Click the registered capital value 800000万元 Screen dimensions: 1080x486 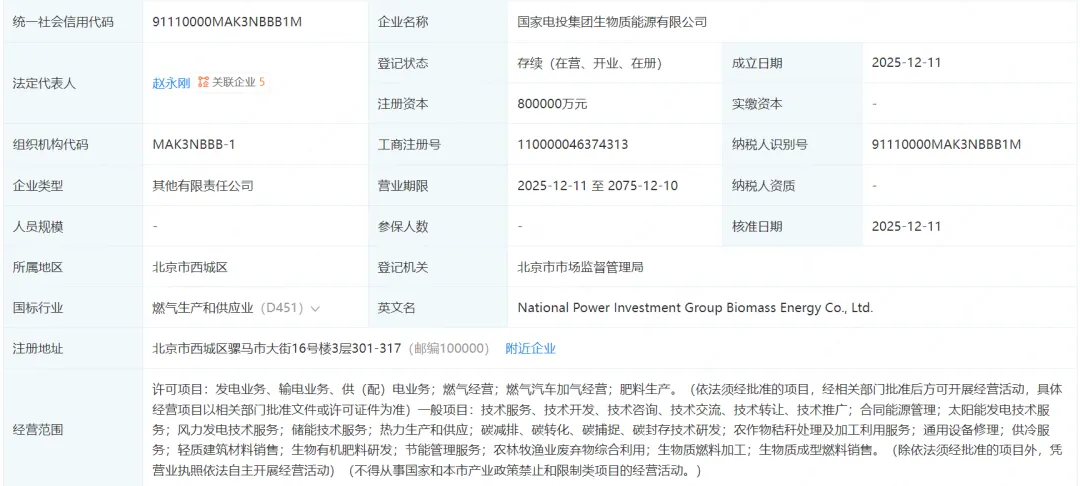pos(552,103)
